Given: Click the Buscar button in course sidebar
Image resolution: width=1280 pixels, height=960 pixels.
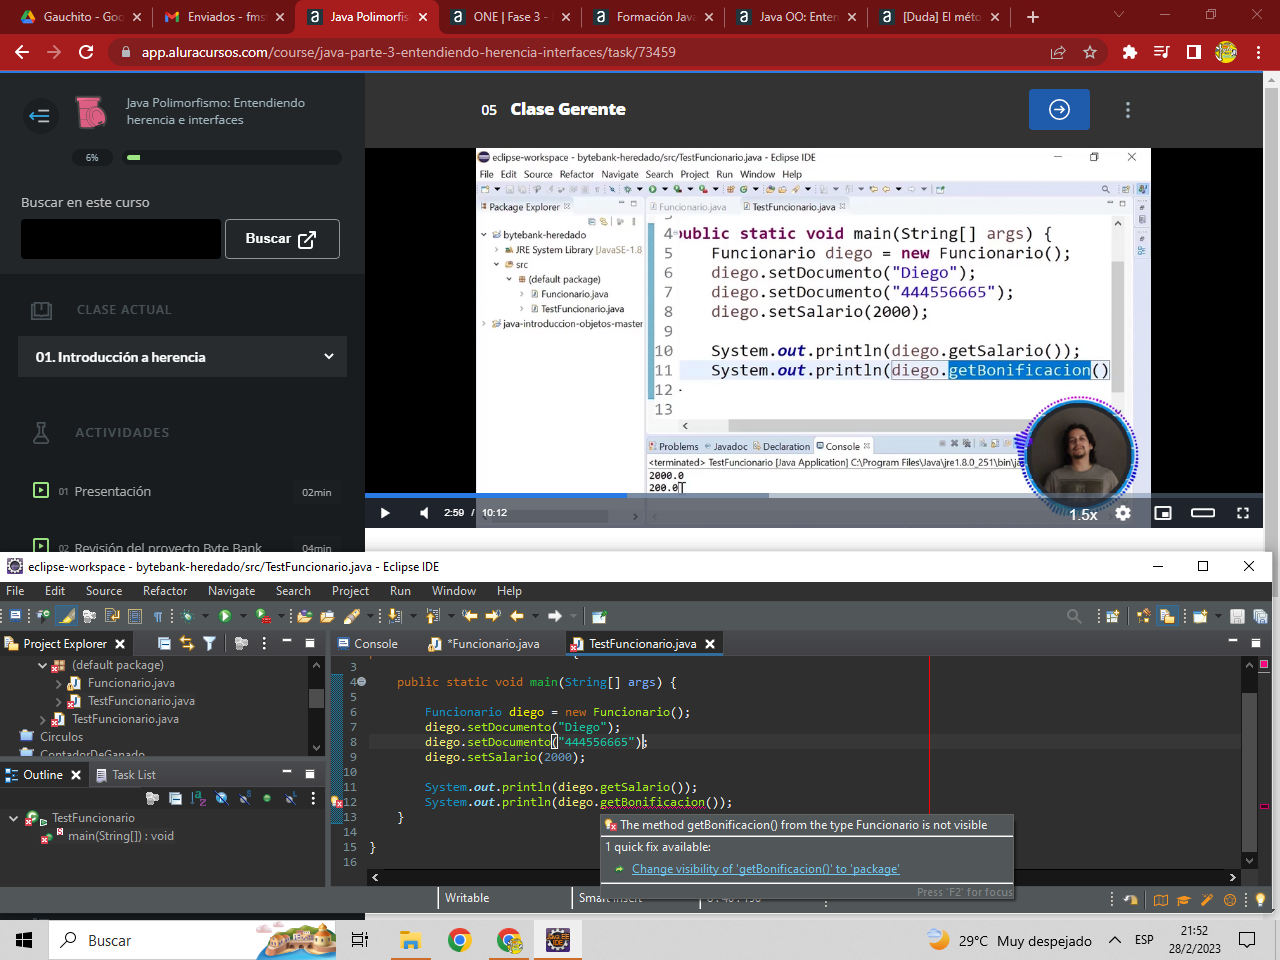Looking at the screenshot, I should [282, 239].
